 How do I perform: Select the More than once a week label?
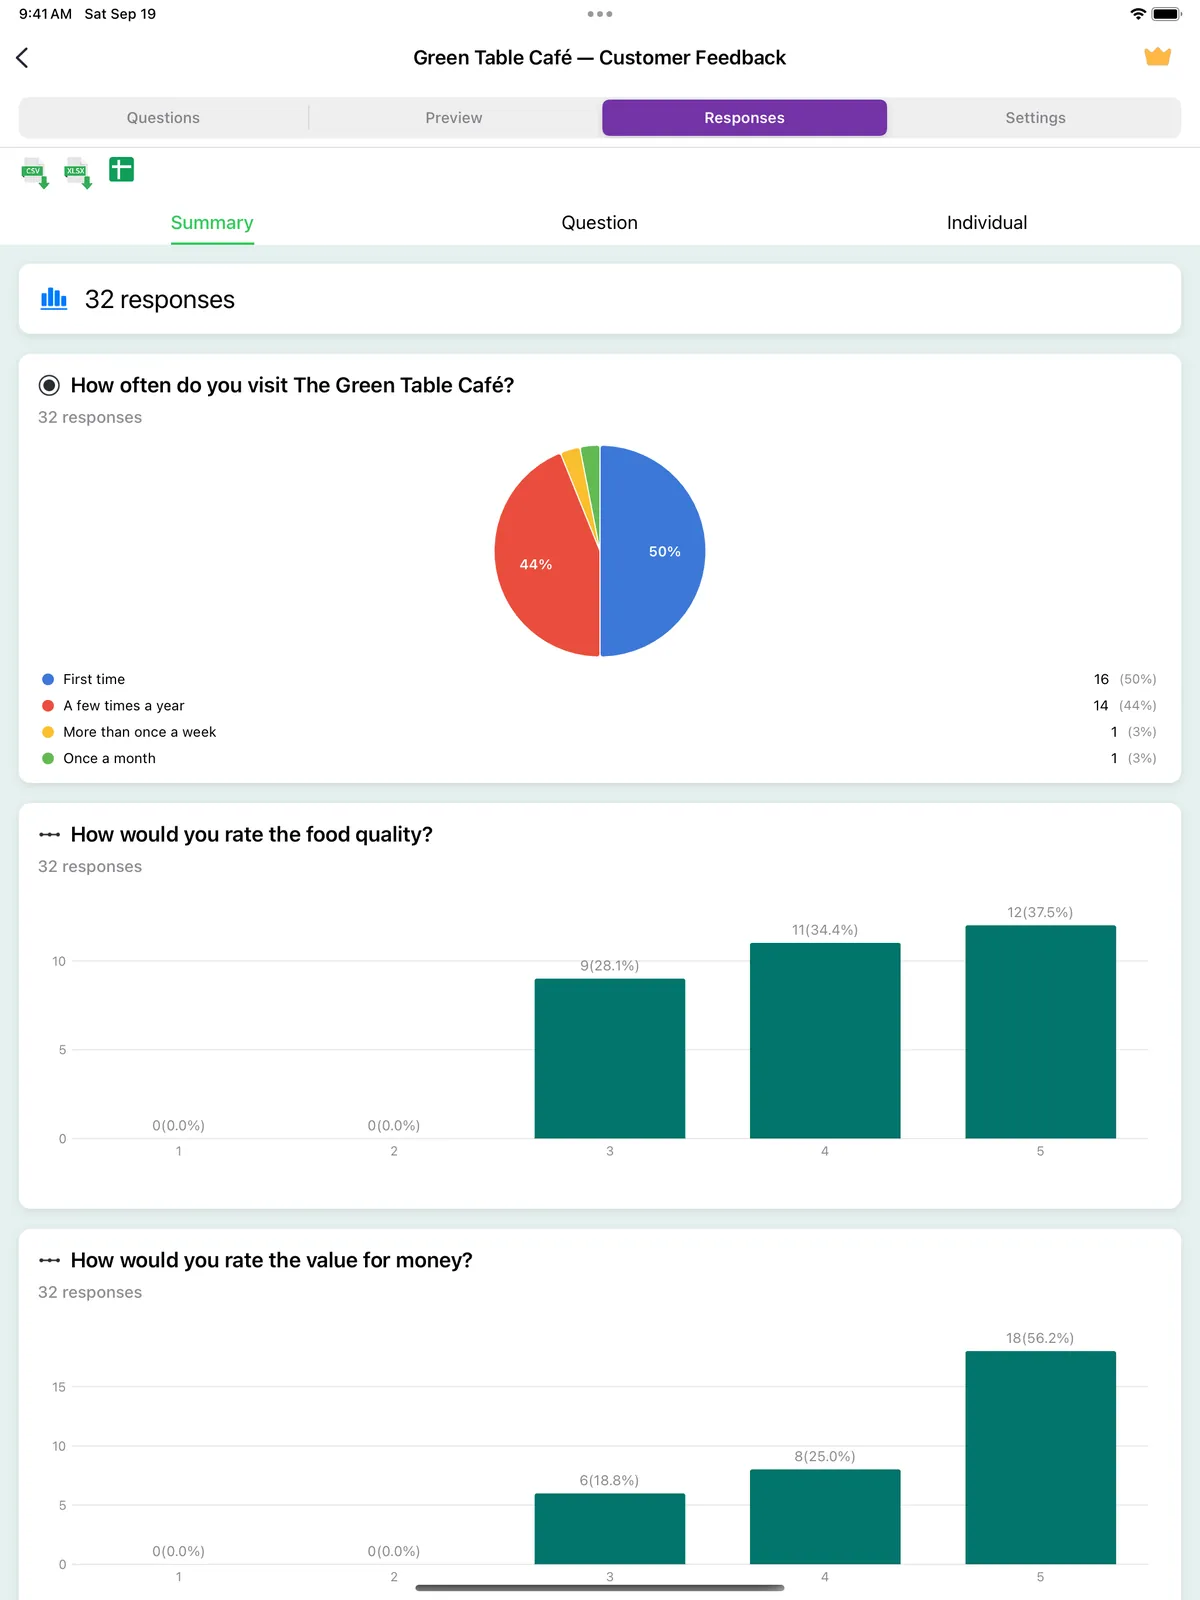click(x=140, y=732)
